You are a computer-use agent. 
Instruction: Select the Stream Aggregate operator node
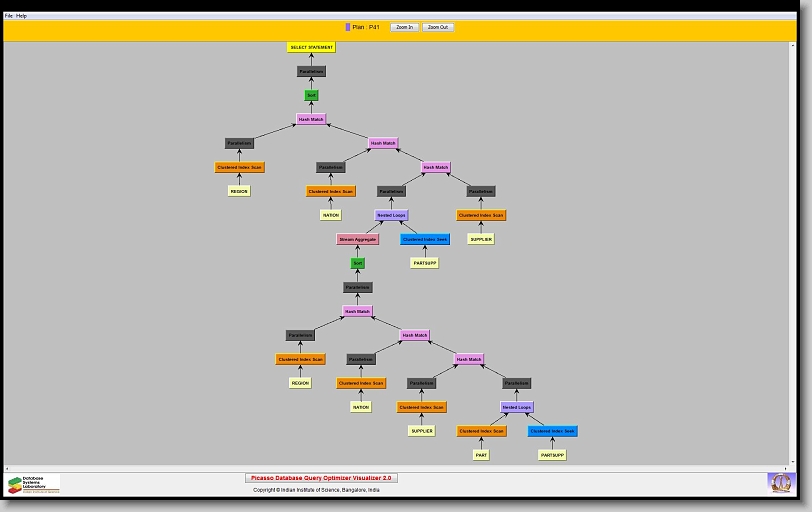click(x=357, y=239)
